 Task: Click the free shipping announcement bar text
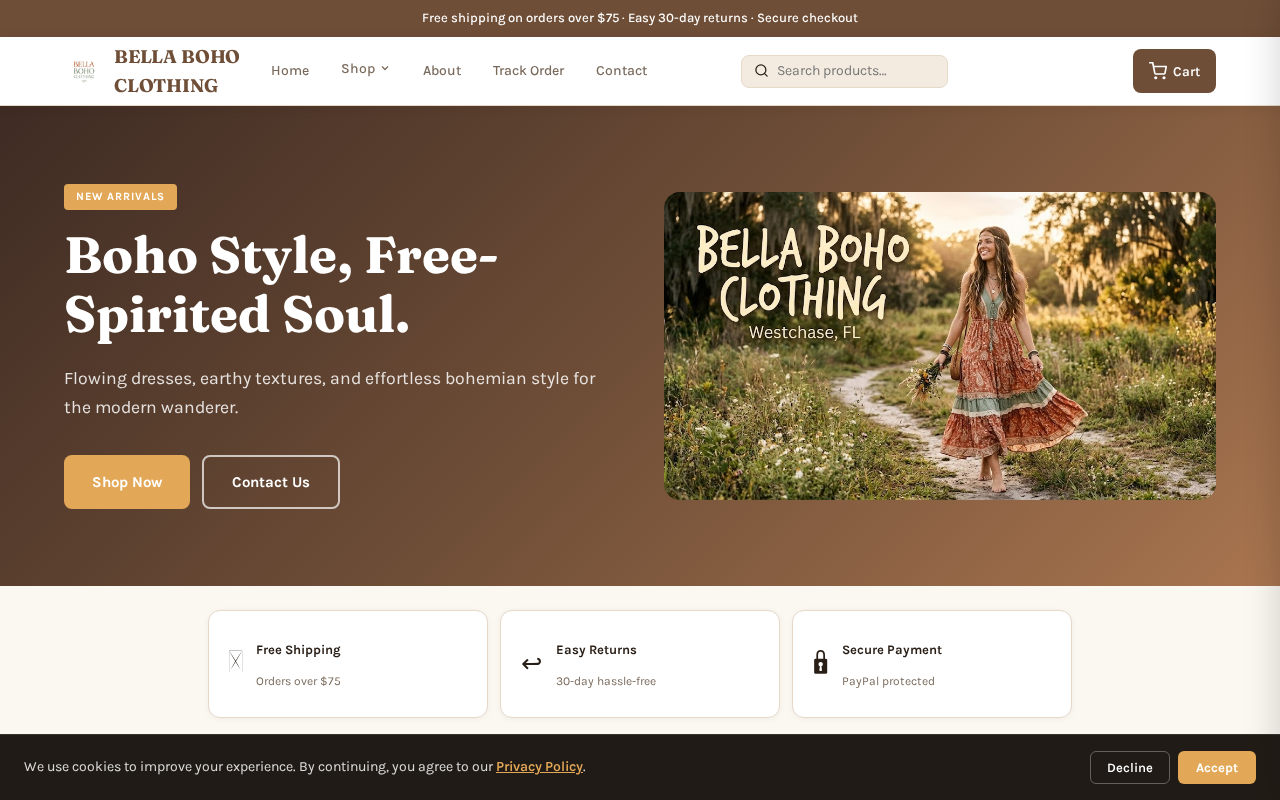[640, 18]
